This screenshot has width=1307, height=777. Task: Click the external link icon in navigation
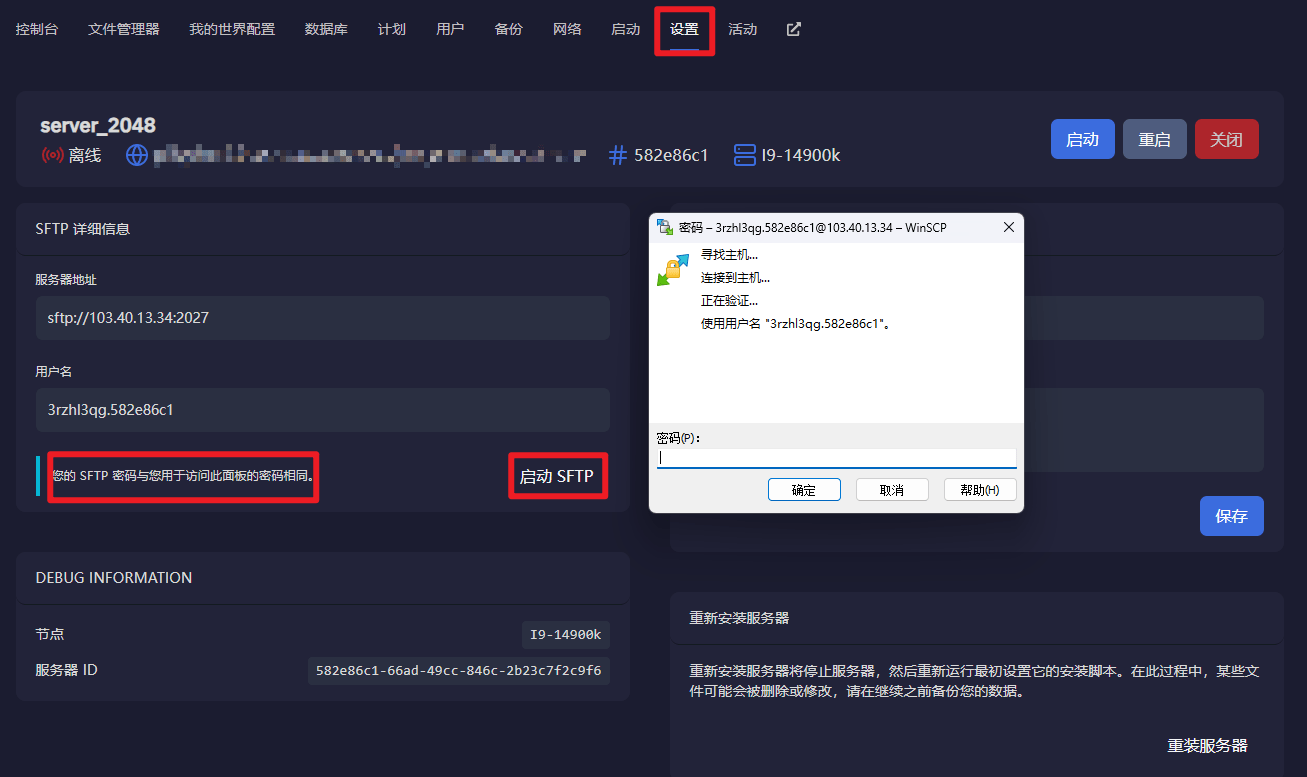click(794, 29)
